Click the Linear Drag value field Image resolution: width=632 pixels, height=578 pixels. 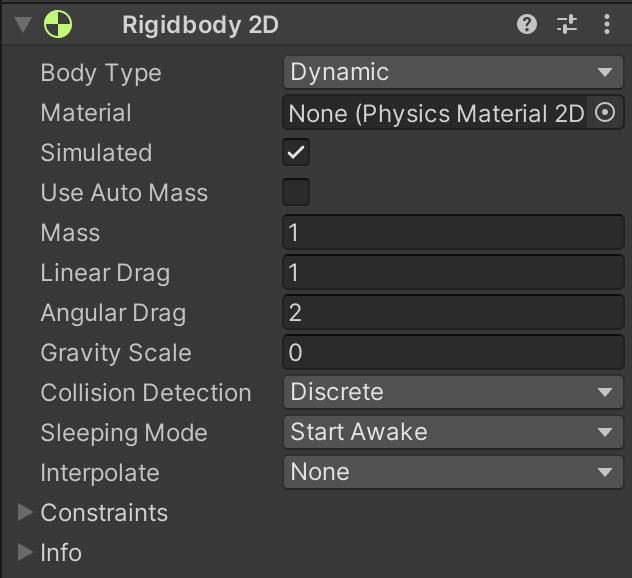[x=453, y=273]
